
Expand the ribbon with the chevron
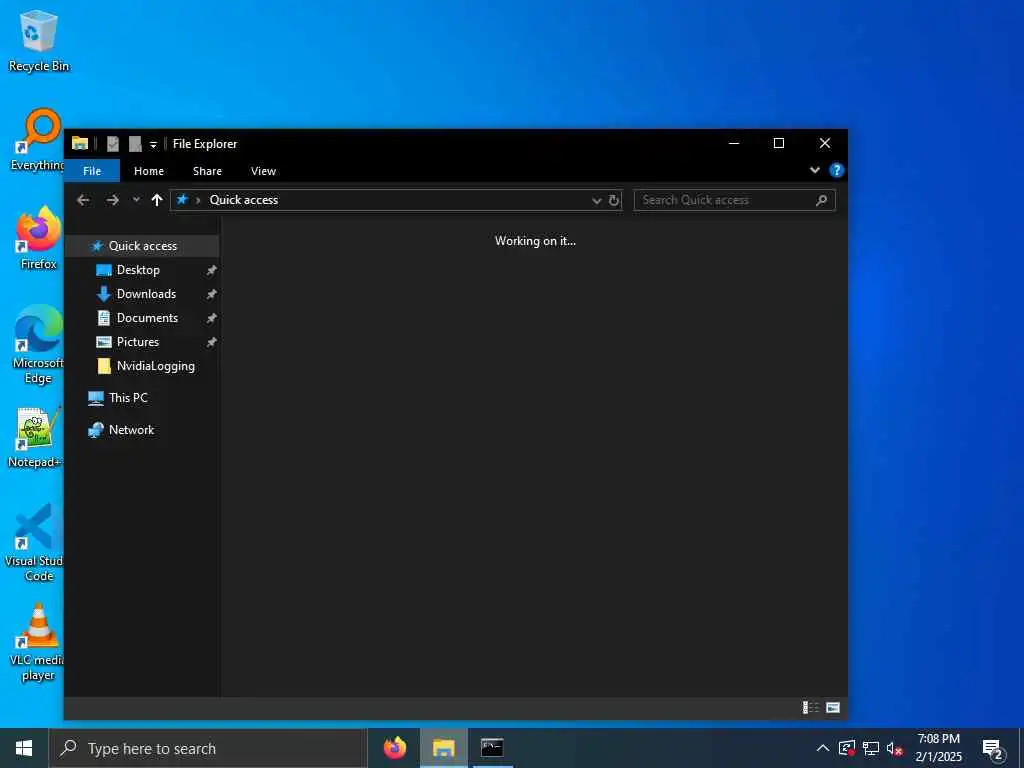point(814,170)
